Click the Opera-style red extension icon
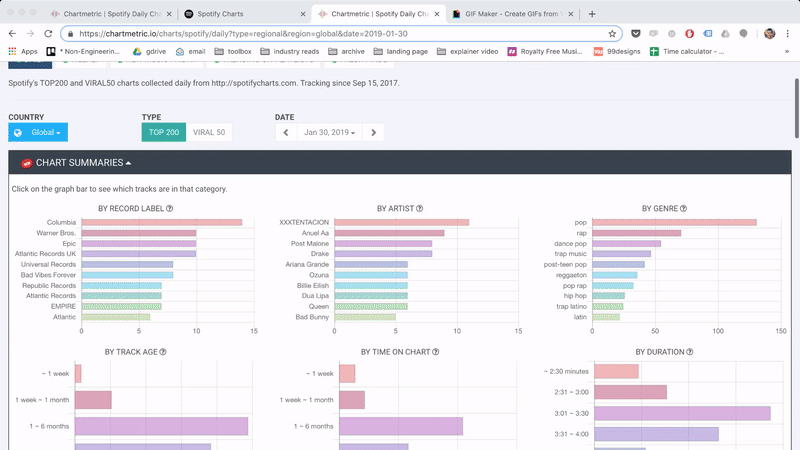Viewport: 800px width, 450px height. [x=689, y=34]
